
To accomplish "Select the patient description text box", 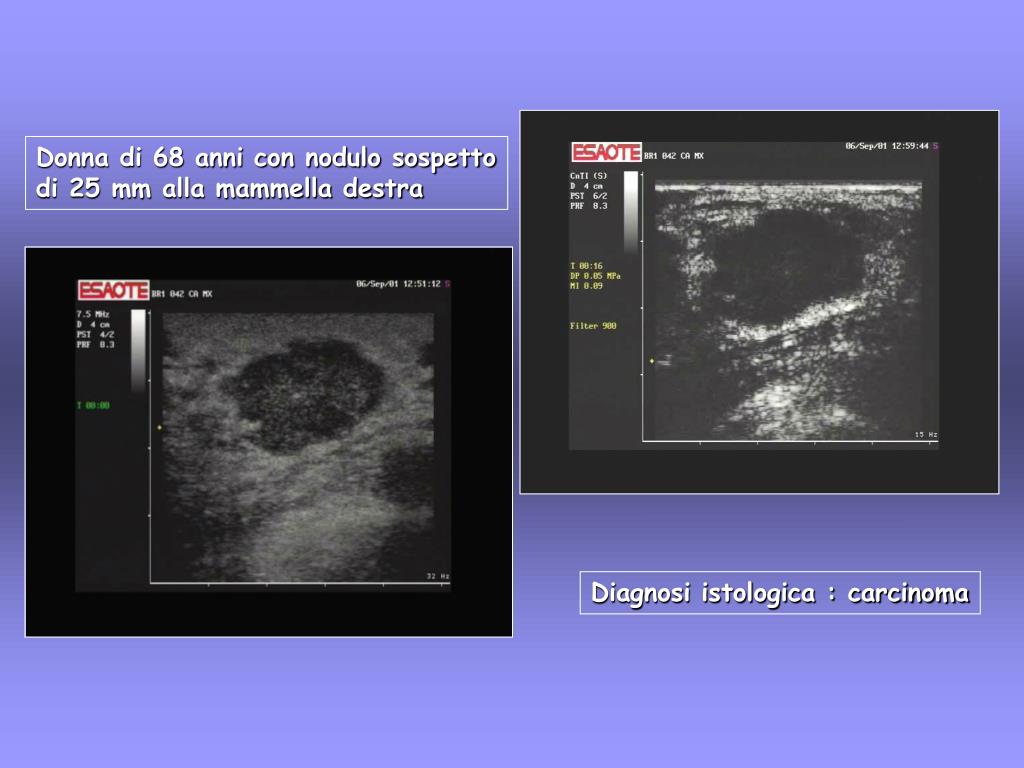I will [266, 173].
